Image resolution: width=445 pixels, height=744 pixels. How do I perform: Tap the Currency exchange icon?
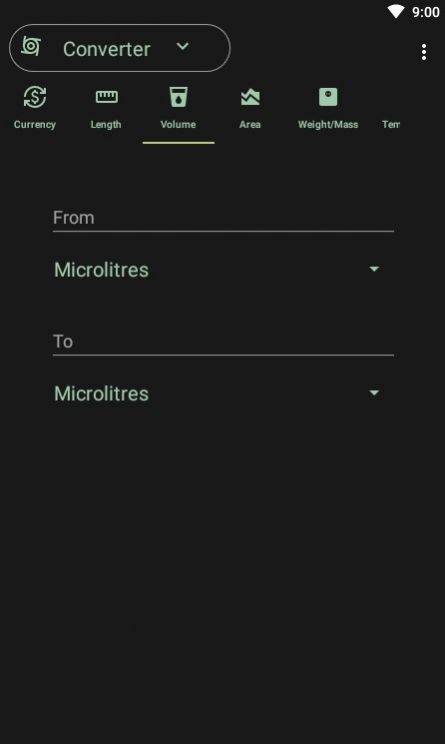coord(35,97)
